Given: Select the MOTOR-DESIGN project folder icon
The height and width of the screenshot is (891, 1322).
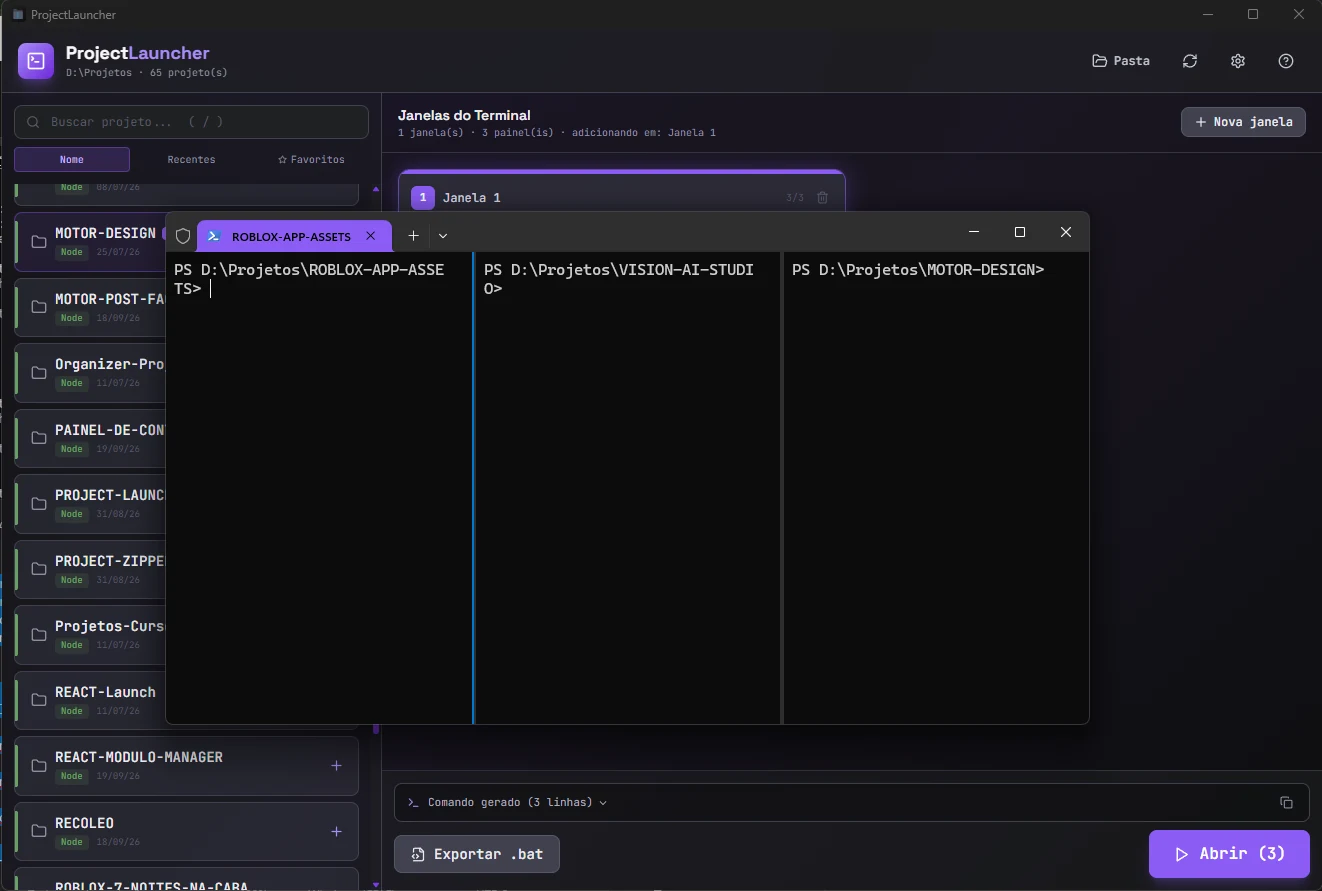Looking at the screenshot, I should (x=39, y=242).
